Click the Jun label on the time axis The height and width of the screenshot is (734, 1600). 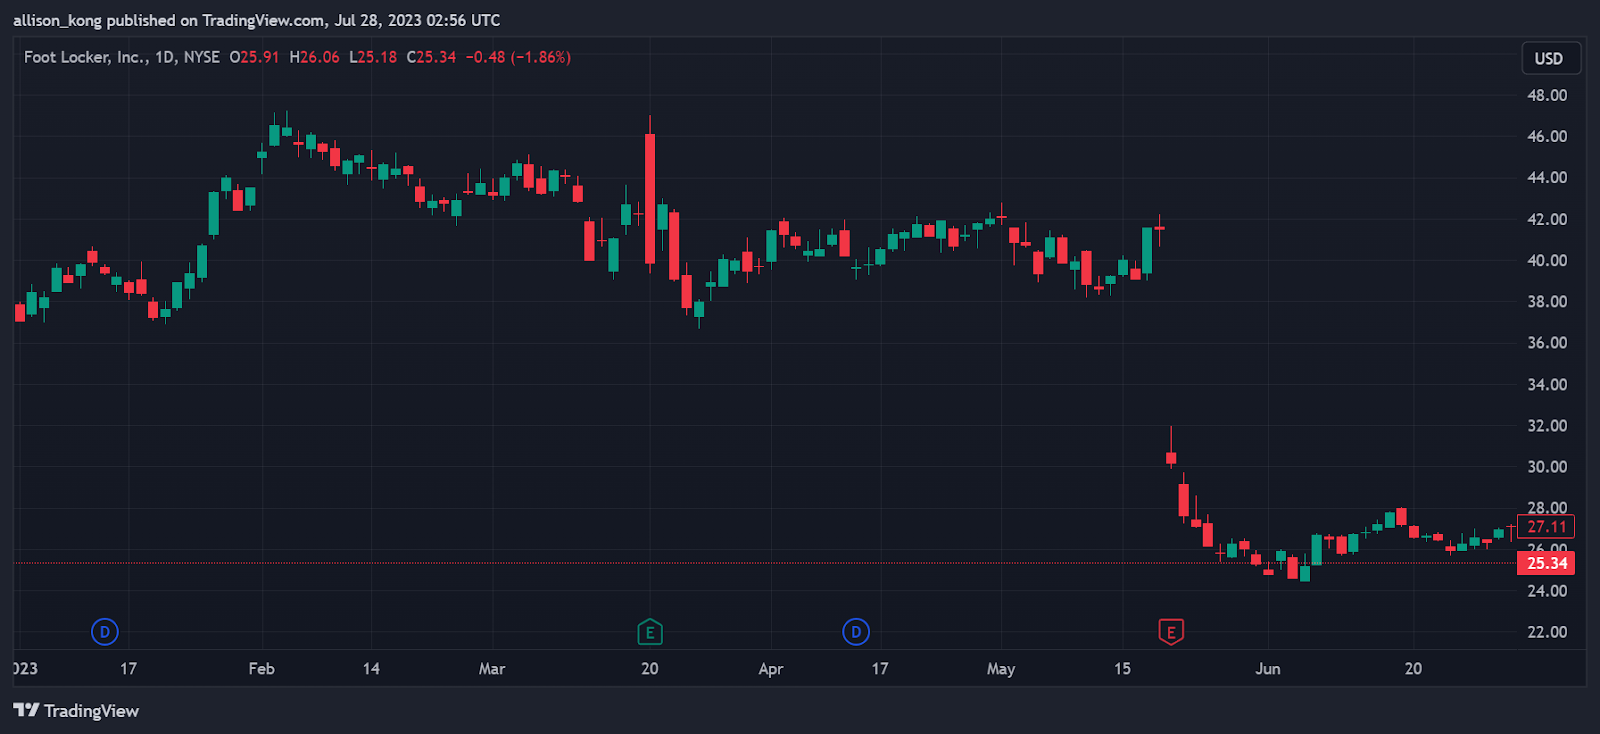(x=1267, y=669)
